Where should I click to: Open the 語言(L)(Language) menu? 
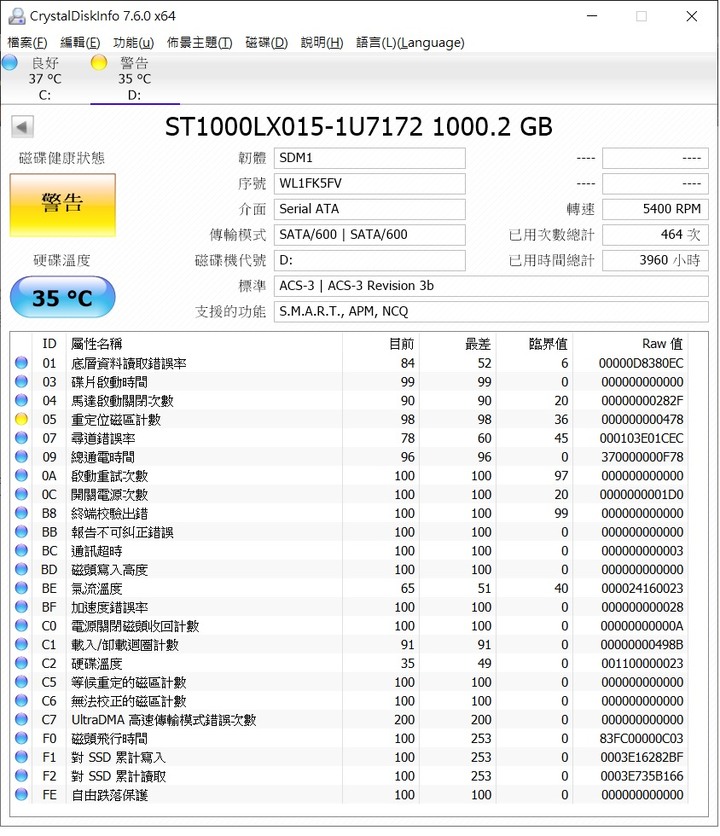pyautogui.click(x=410, y=43)
